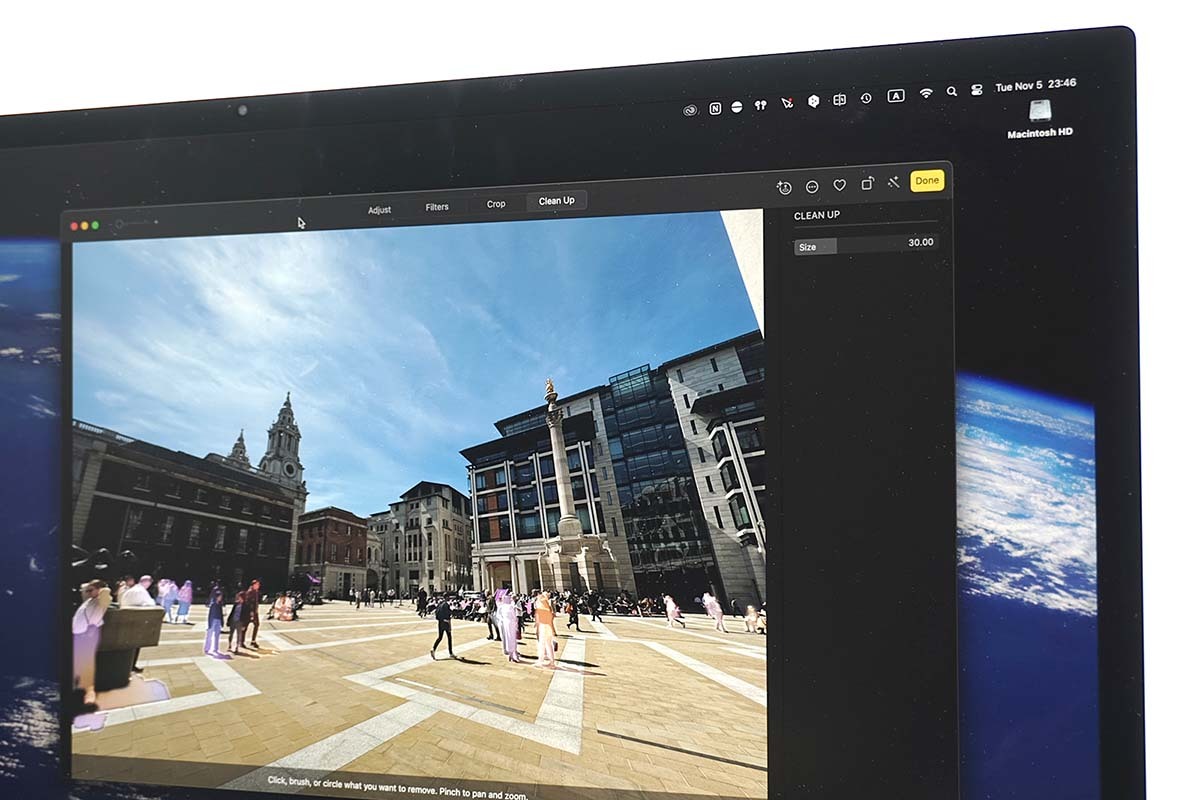Click the highlighted sculpture at the photo's left edge
1200x800 pixels.
pyautogui.click(x=92, y=640)
